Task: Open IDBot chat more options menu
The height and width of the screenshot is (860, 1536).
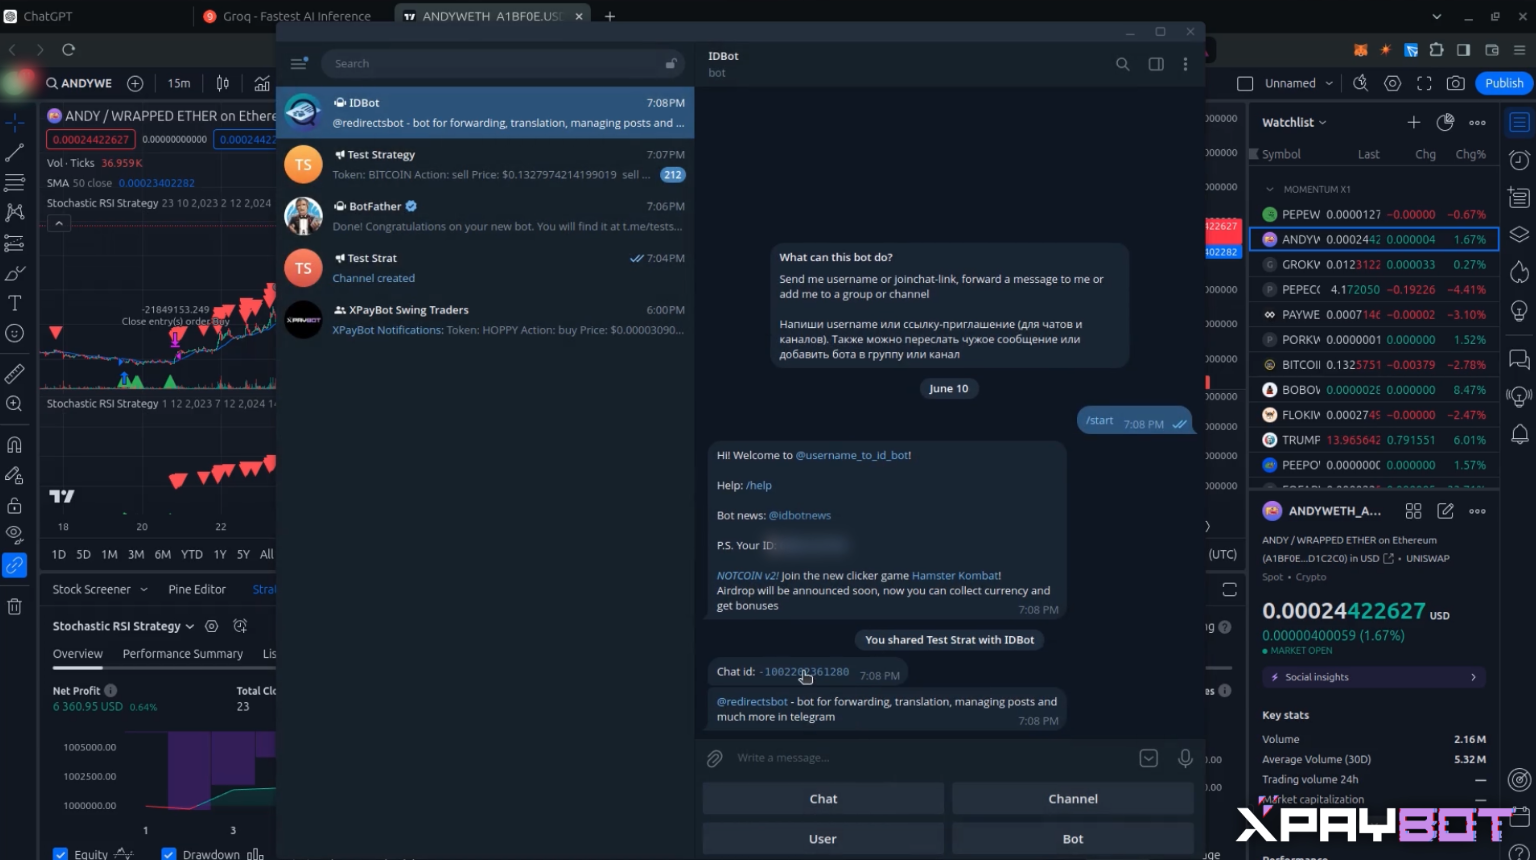Action: [1186, 64]
